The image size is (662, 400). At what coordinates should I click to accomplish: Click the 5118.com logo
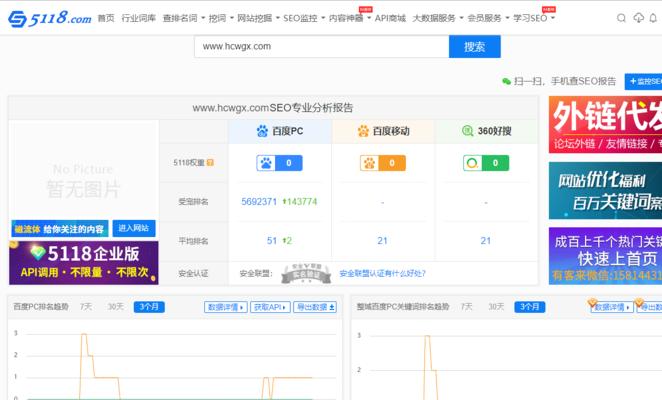pos(50,18)
